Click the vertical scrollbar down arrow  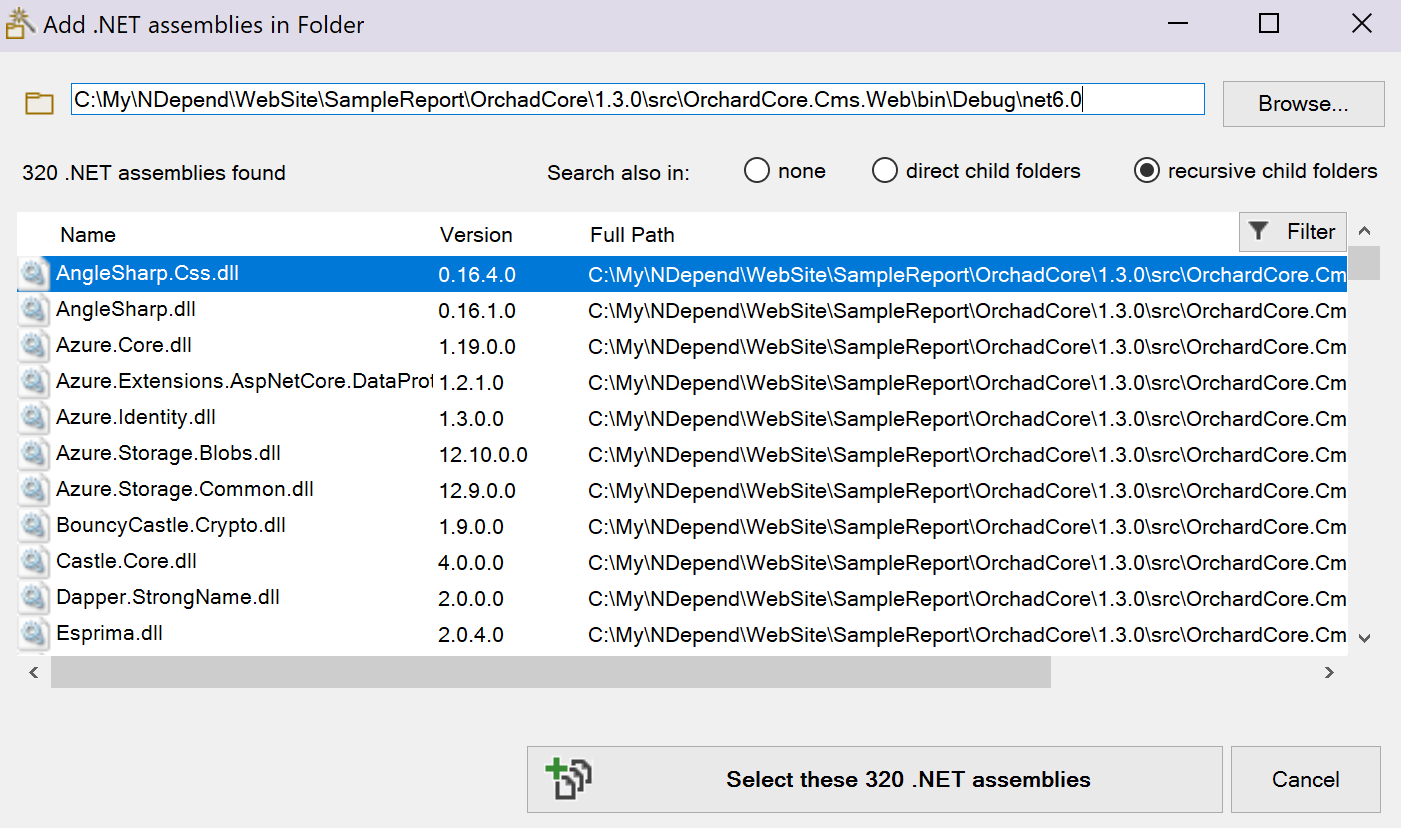coord(1365,637)
